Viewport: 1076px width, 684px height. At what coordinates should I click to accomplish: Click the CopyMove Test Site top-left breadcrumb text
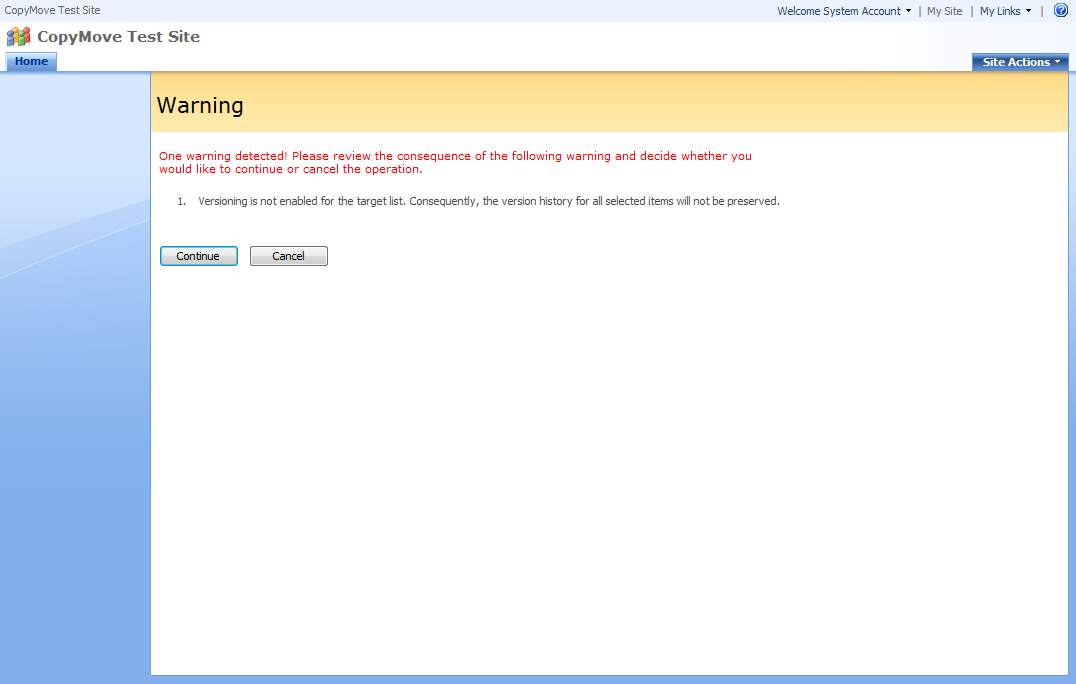click(52, 10)
